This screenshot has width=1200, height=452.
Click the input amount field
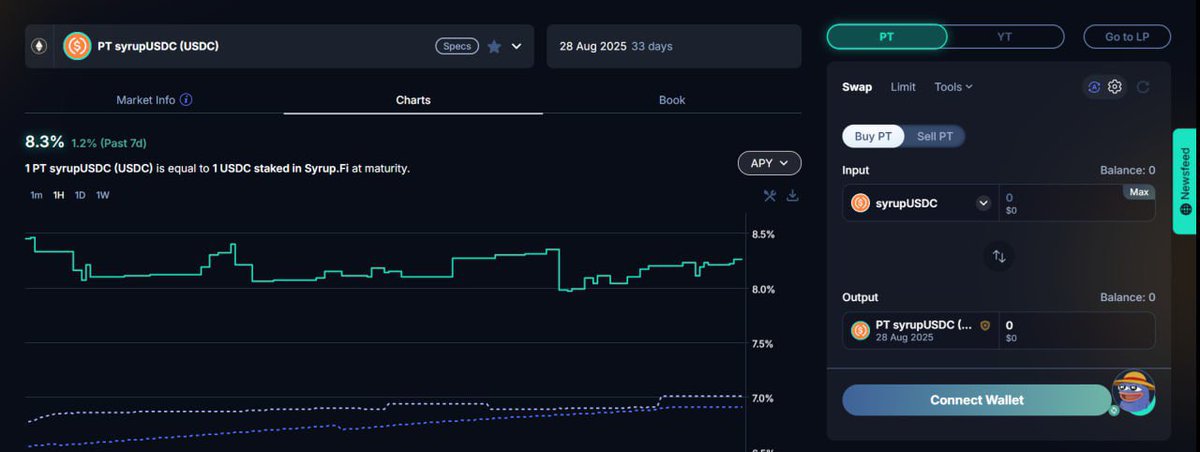click(1077, 203)
